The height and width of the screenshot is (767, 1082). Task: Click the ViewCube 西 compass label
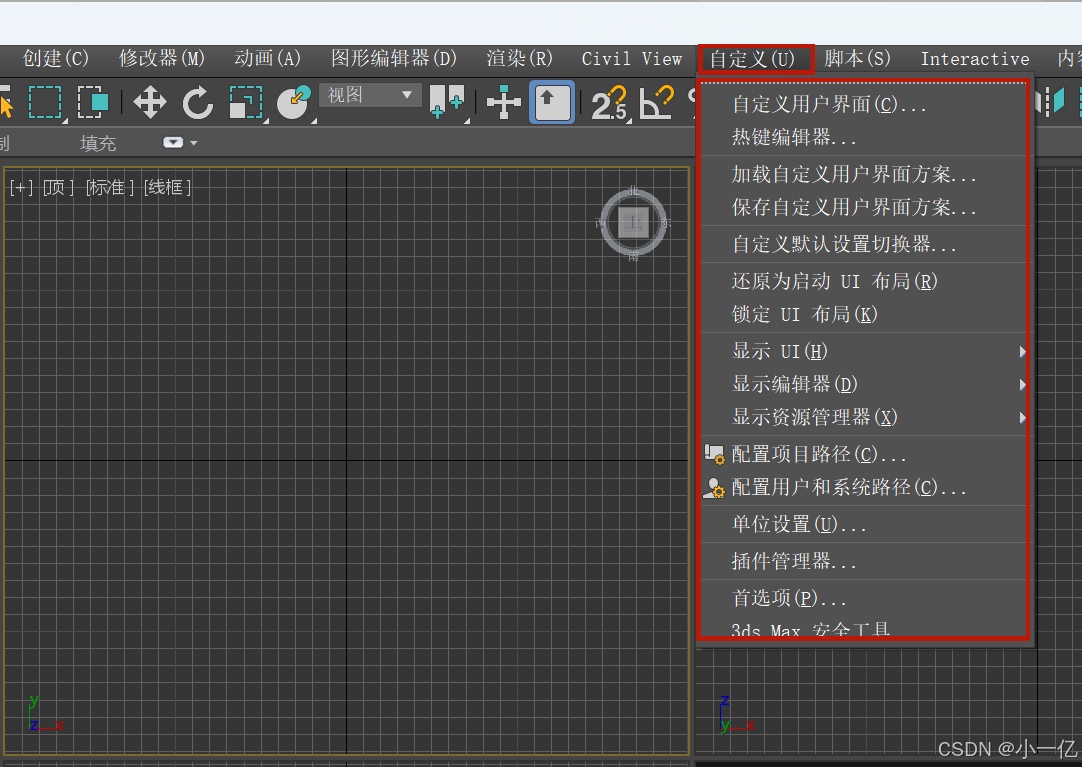pyautogui.click(x=600, y=223)
